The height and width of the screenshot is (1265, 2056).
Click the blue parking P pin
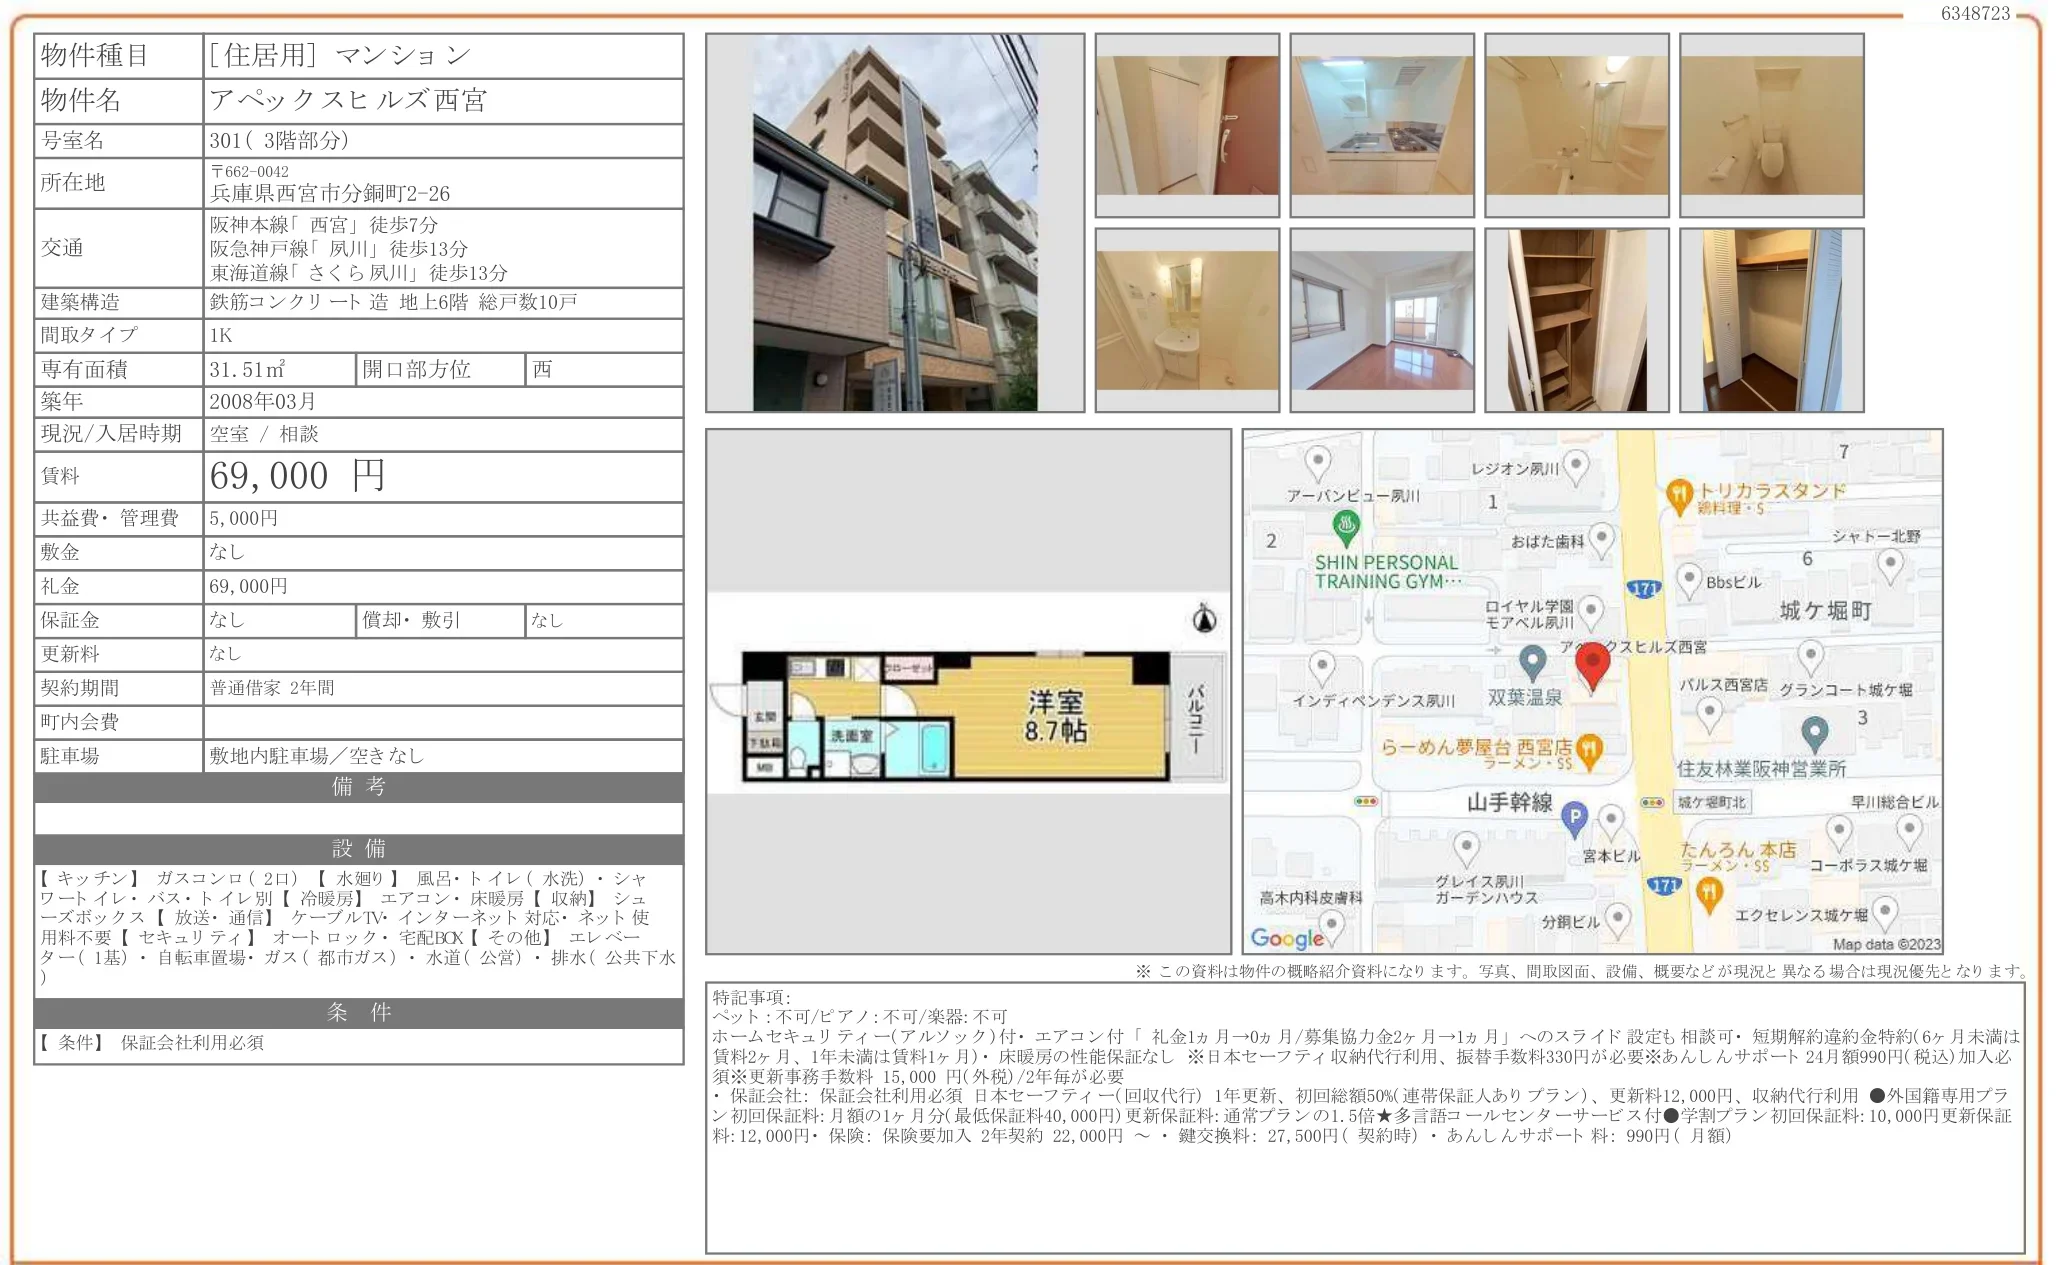[1574, 818]
